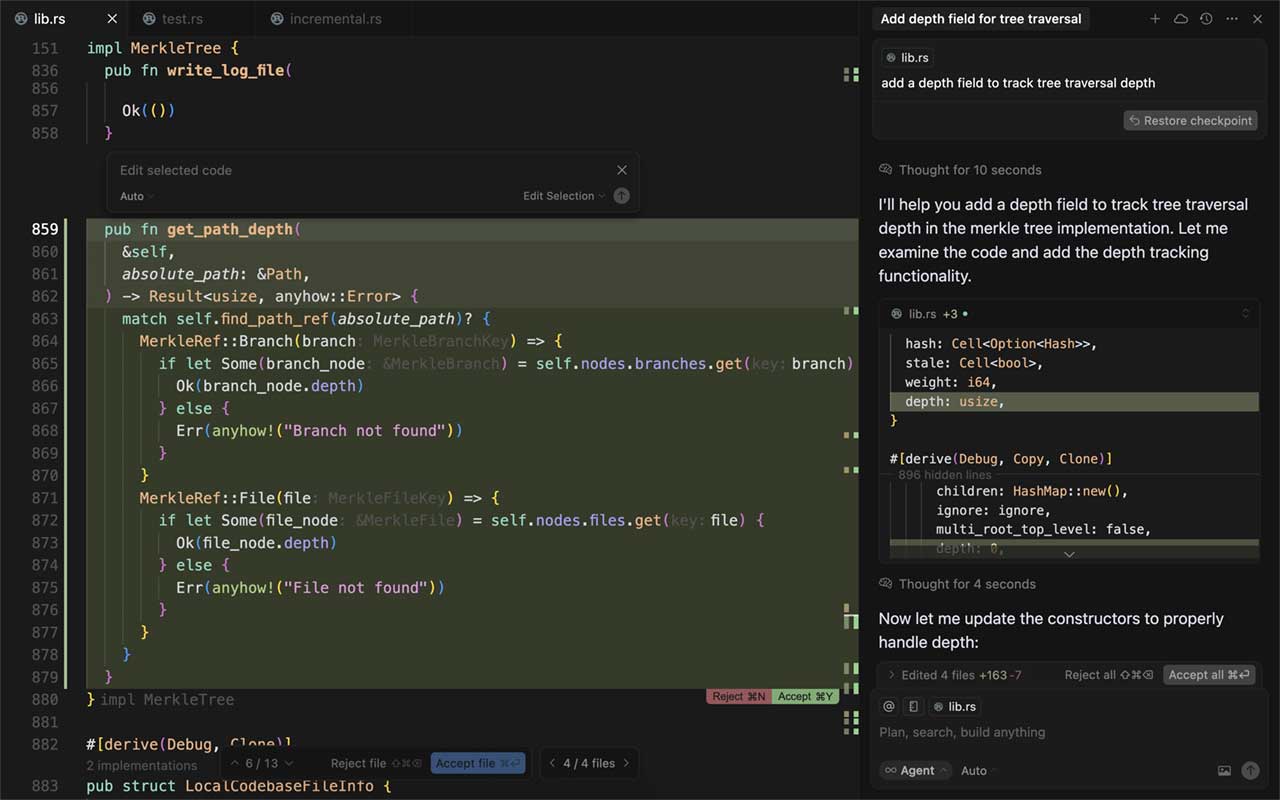Open the Auto model dropdown in chat
Image resolution: width=1280 pixels, height=800 pixels.
(979, 771)
